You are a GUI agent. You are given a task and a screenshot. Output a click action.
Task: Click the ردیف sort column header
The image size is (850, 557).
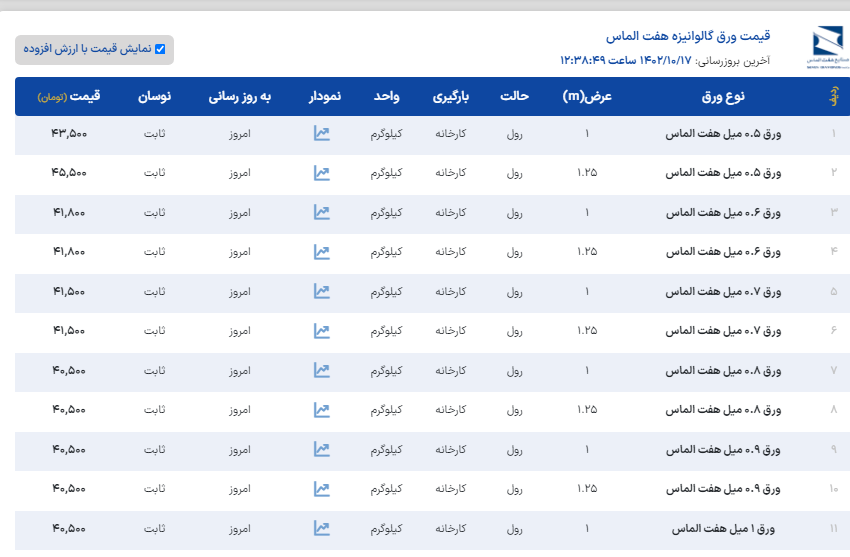pyautogui.click(x=833, y=97)
